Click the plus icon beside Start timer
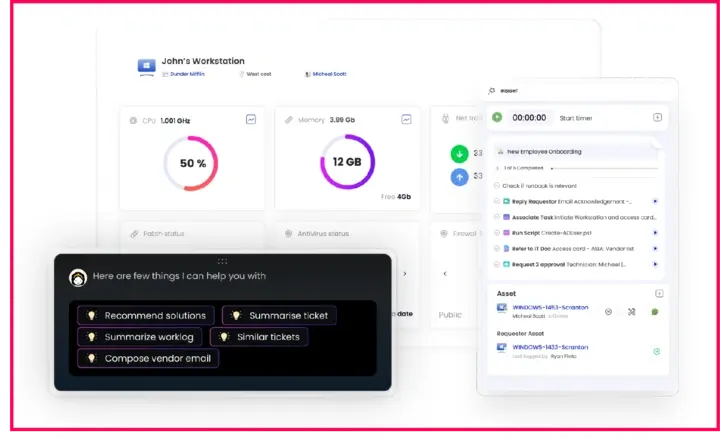This screenshot has height=446, width=720. [657, 118]
